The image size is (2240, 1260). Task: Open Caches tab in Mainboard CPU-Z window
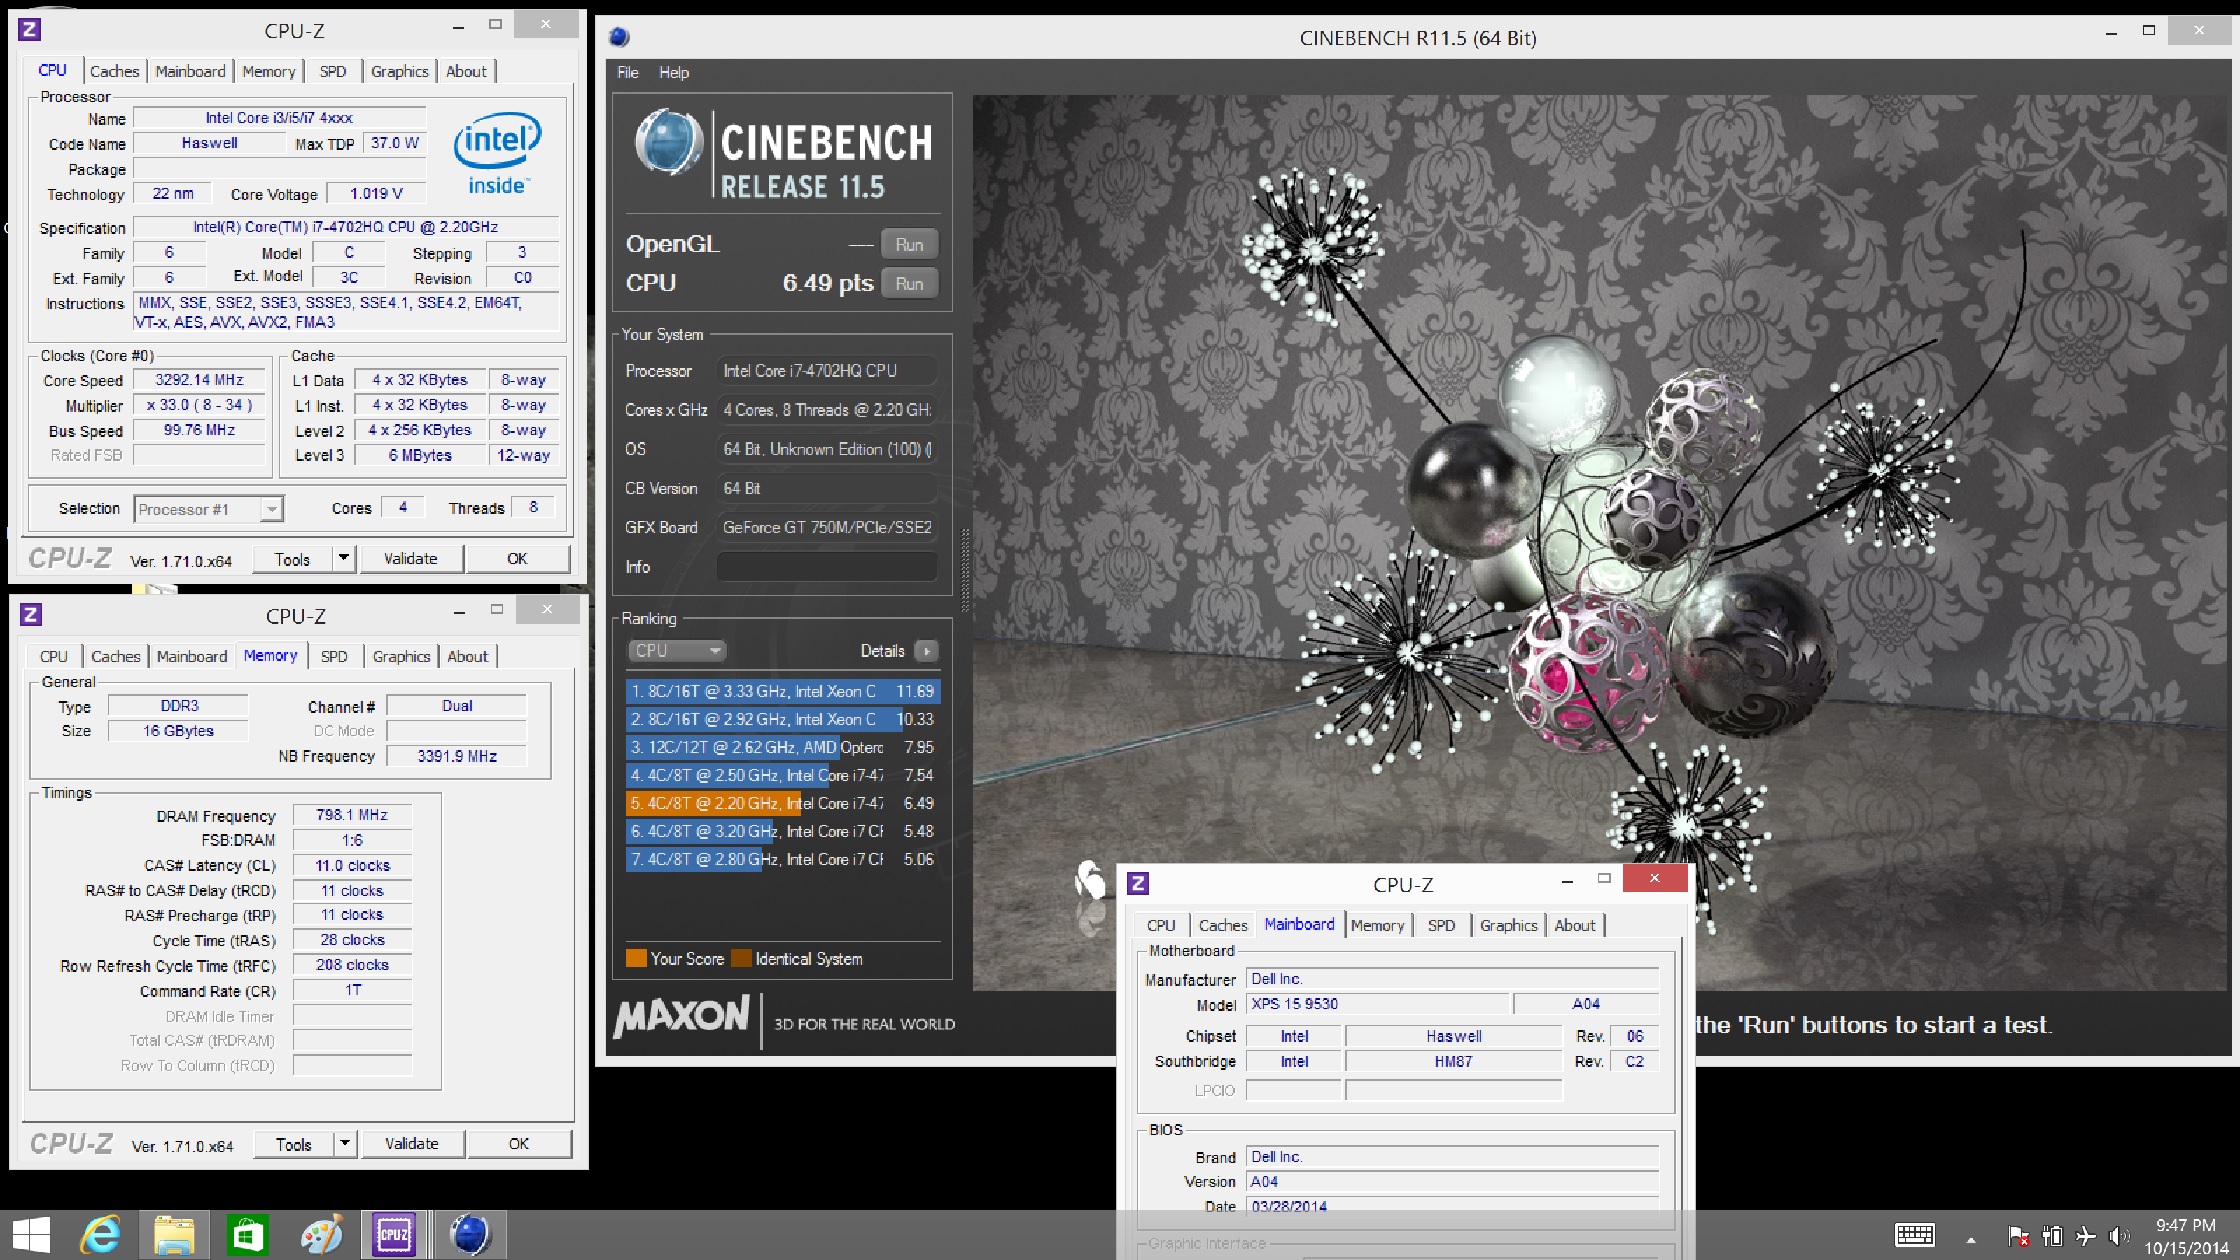1223,925
